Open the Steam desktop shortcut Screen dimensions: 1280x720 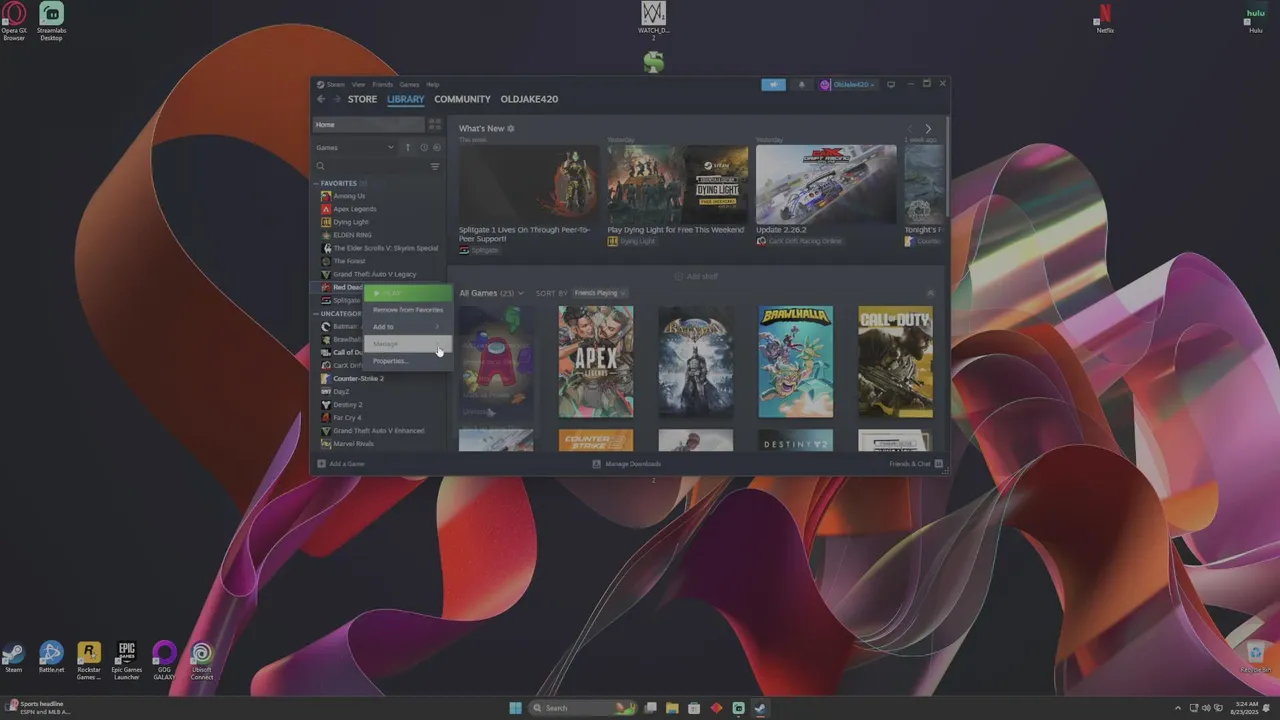13,658
